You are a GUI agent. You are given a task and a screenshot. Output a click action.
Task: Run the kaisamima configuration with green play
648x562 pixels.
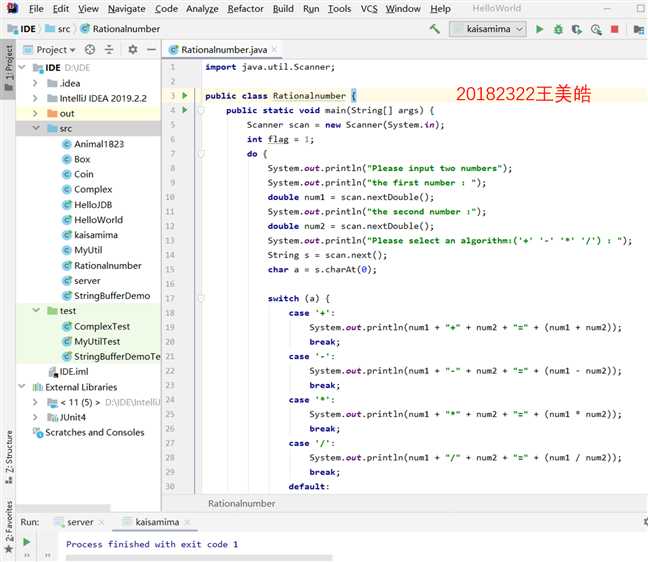point(539,29)
